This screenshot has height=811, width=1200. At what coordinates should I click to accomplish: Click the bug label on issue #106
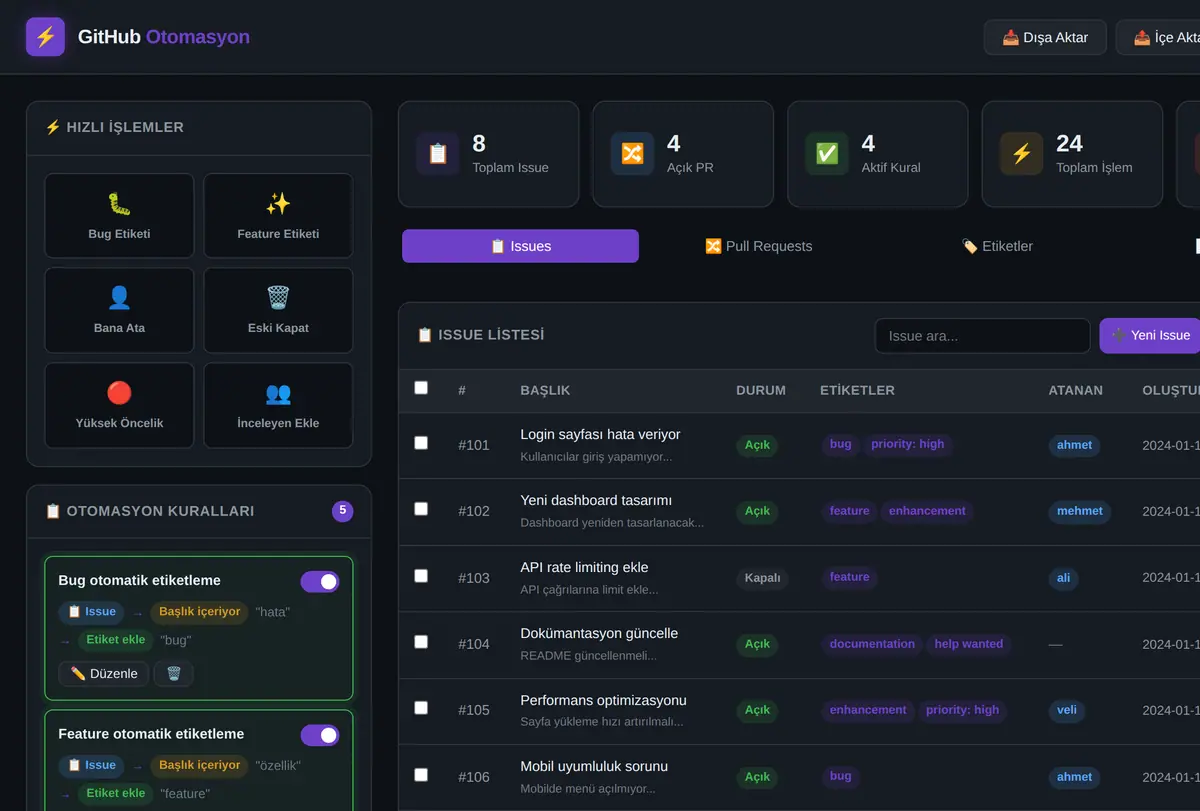tap(841, 776)
